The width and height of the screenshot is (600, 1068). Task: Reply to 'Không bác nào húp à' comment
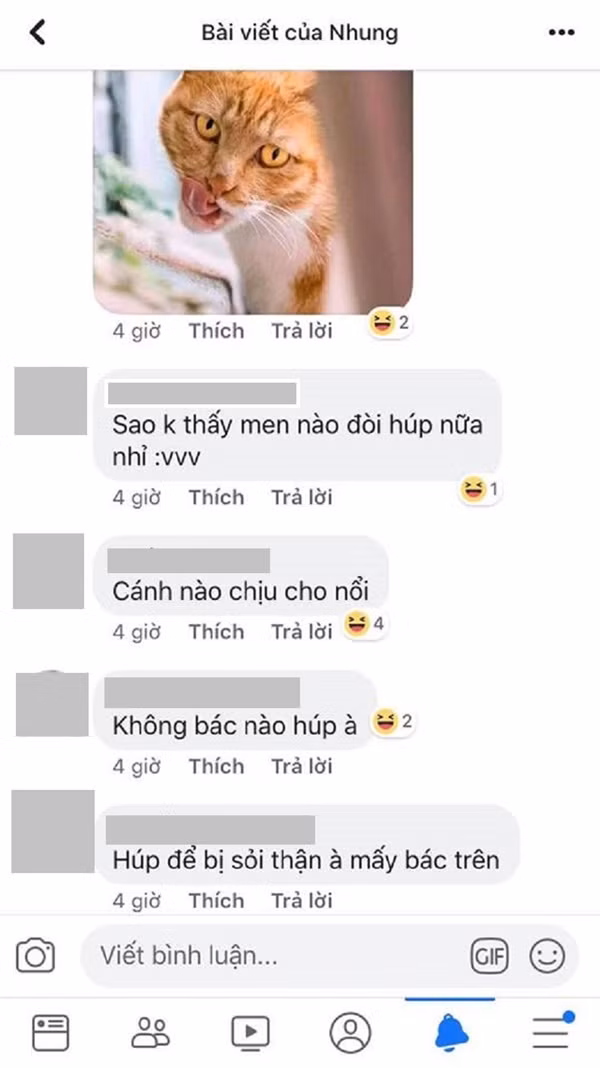pos(302,766)
